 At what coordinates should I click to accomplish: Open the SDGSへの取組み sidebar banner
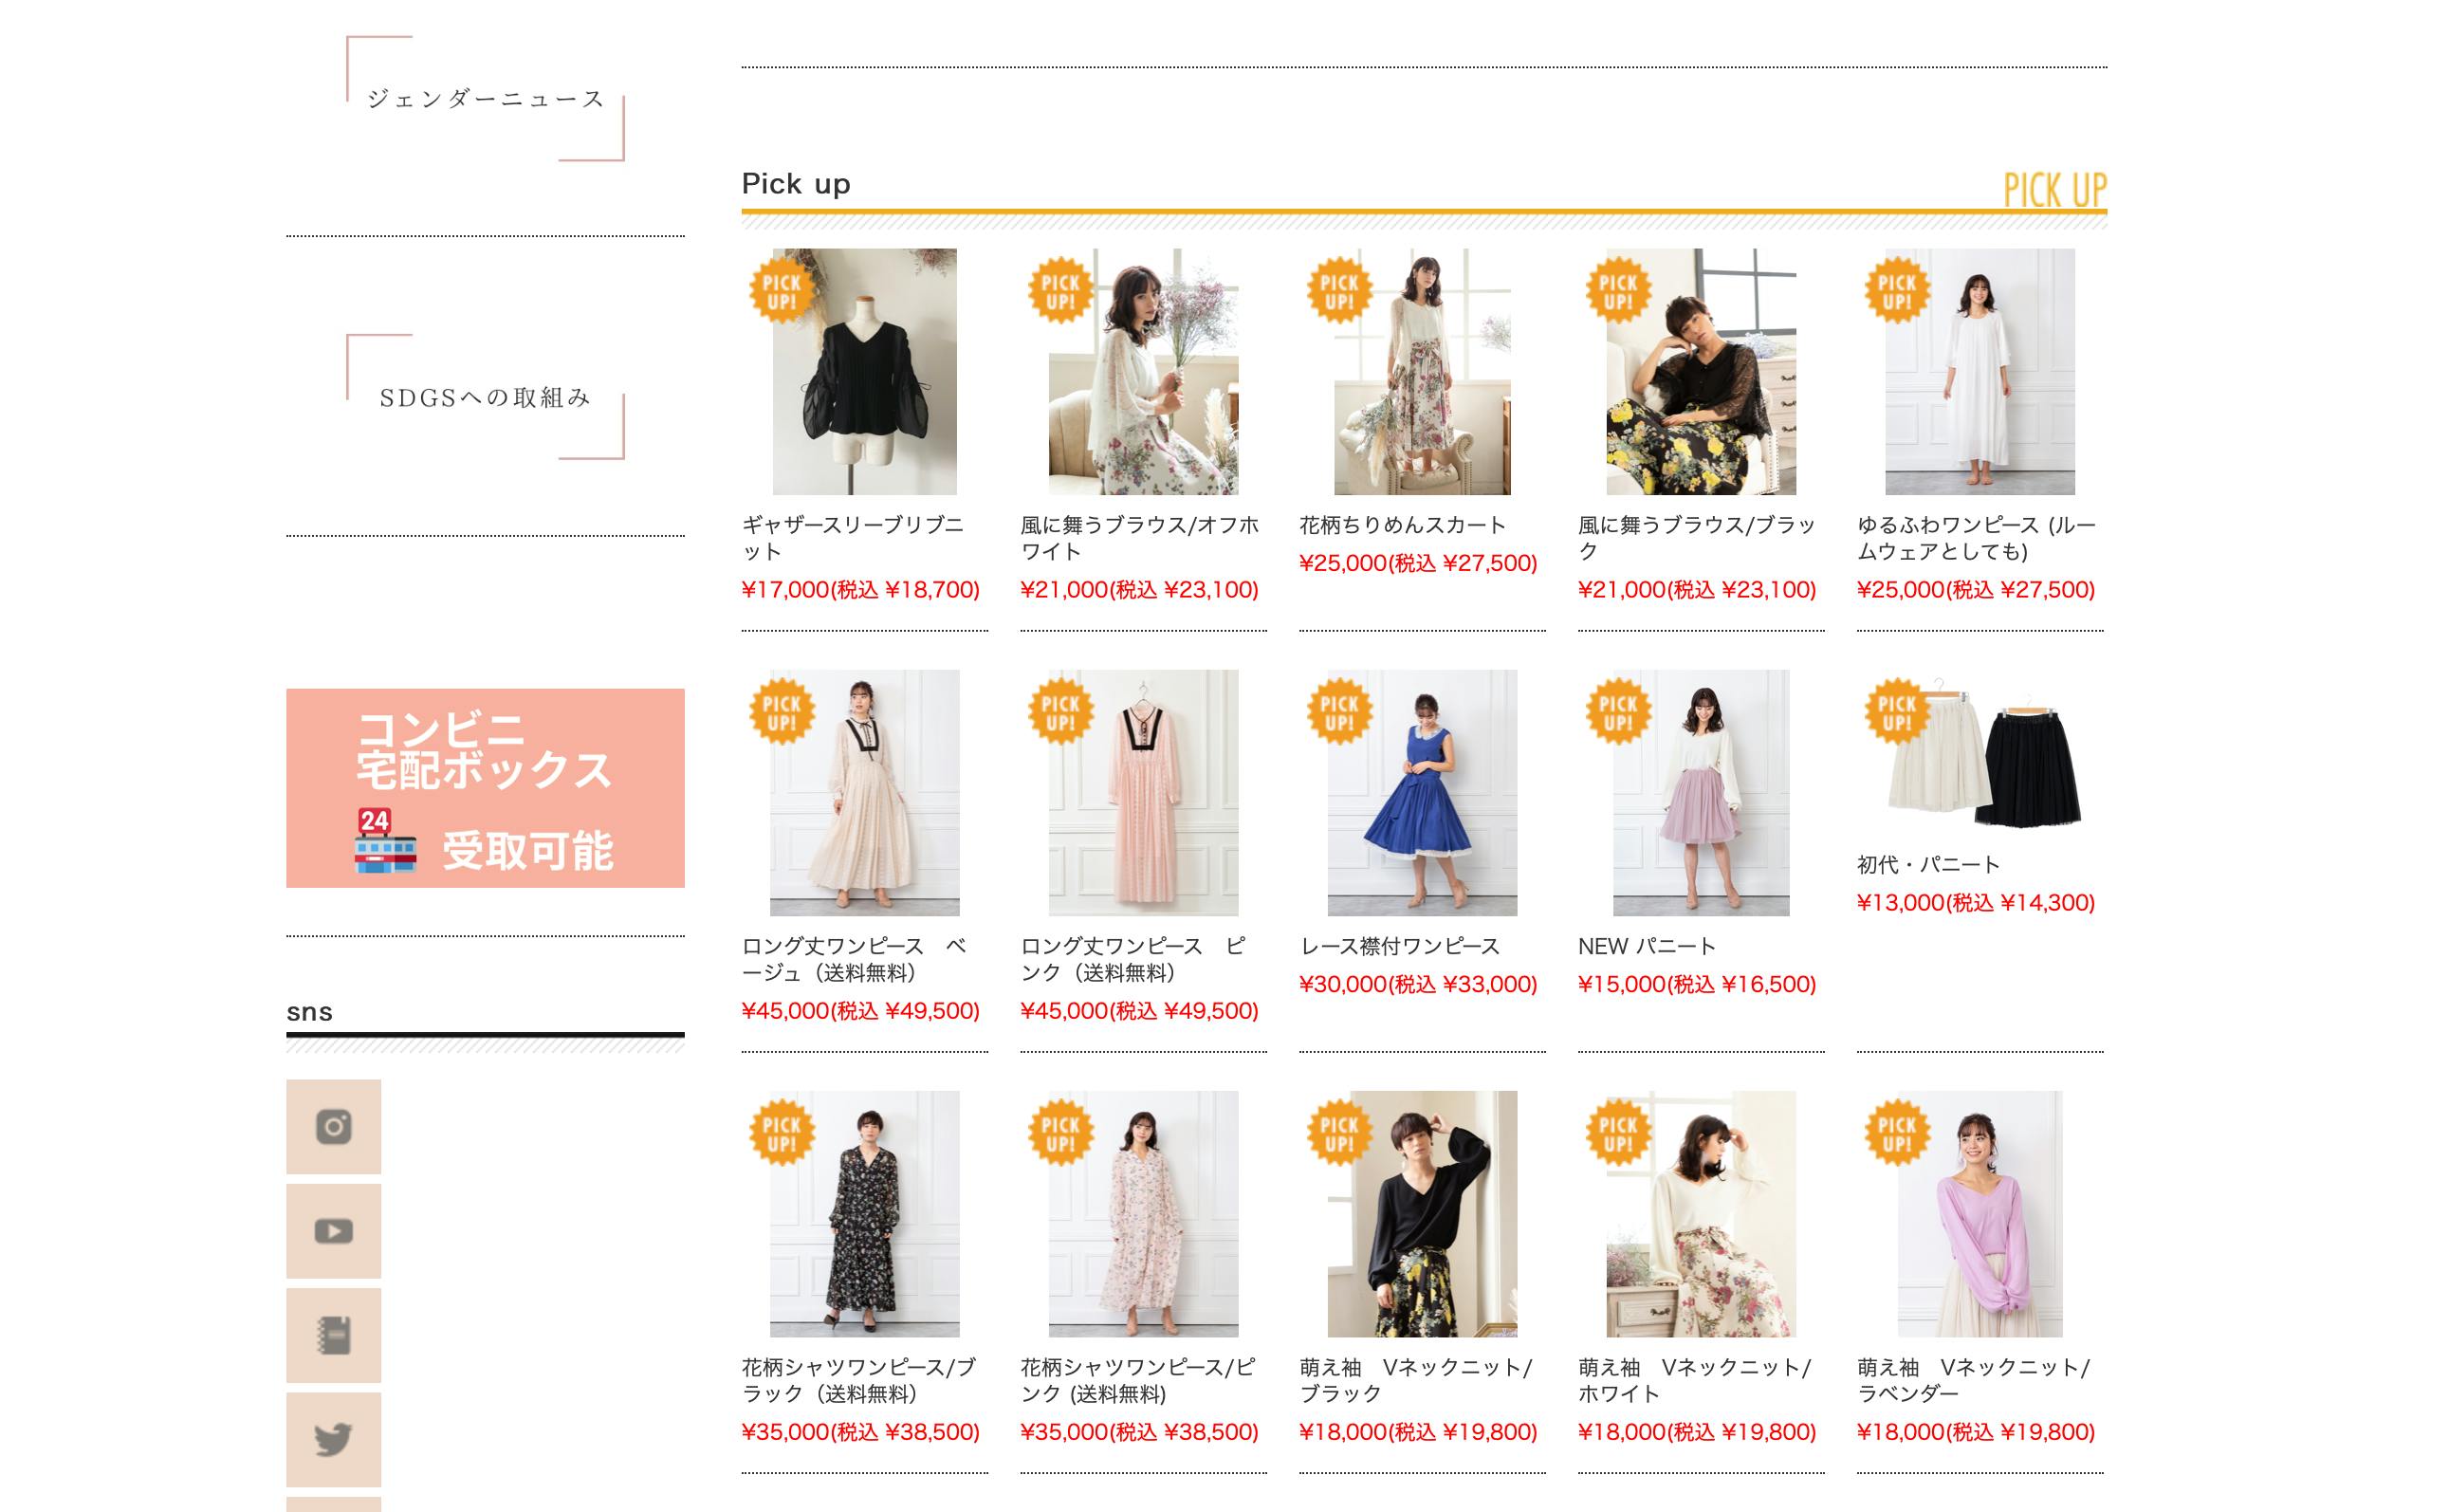coord(485,397)
